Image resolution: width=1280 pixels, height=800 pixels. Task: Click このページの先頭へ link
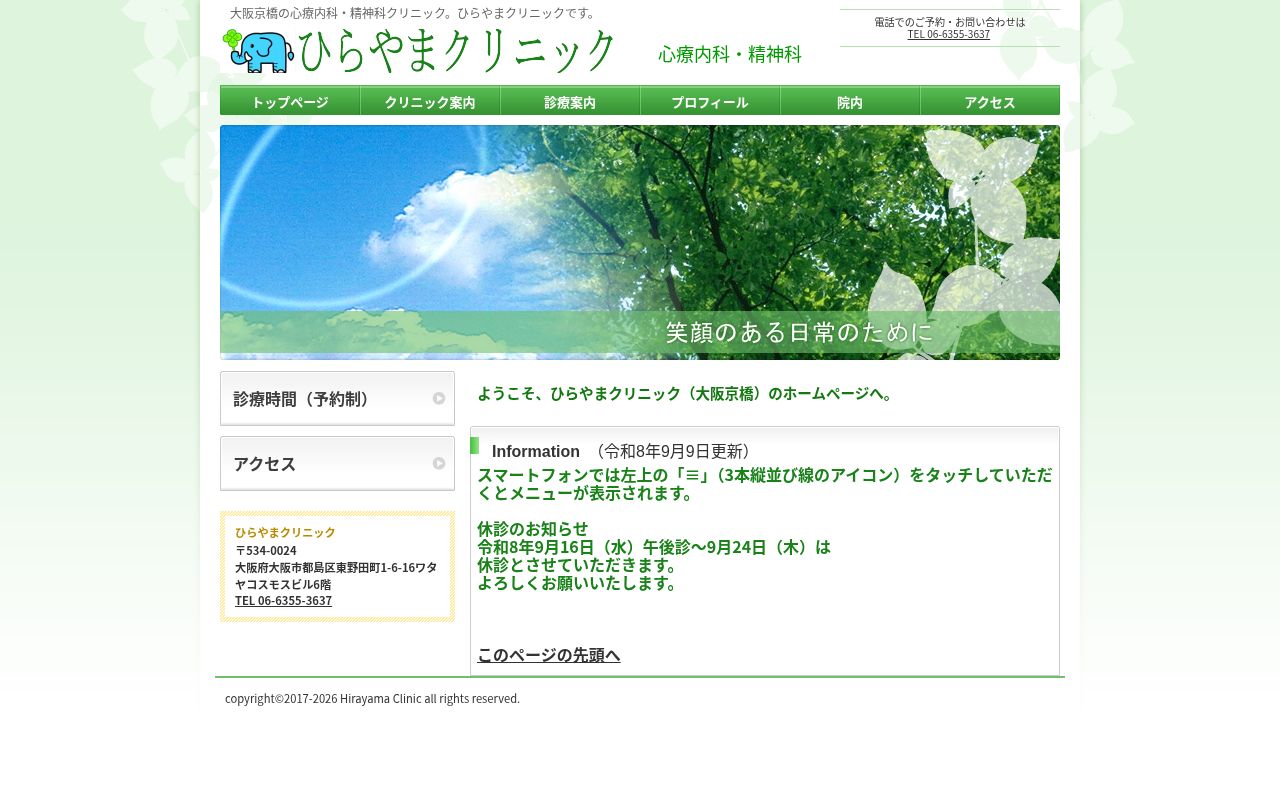pyautogui.click(x=548, y=655)
